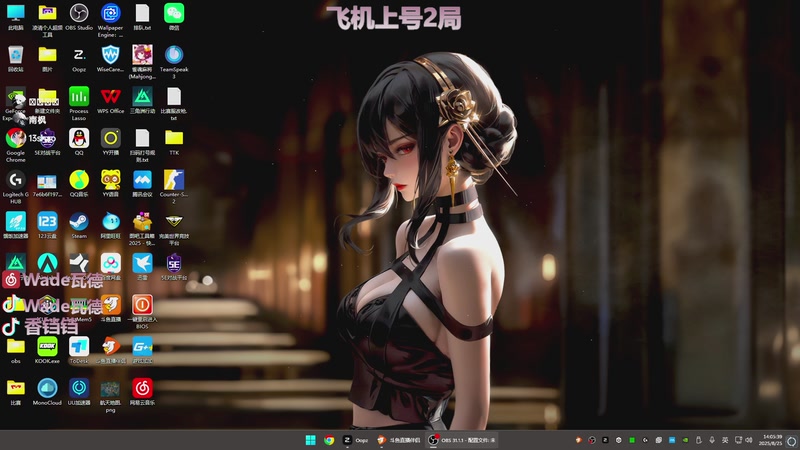Switch to Chrome in the taskbar
The image size is (800, 450).
(329, 440)
